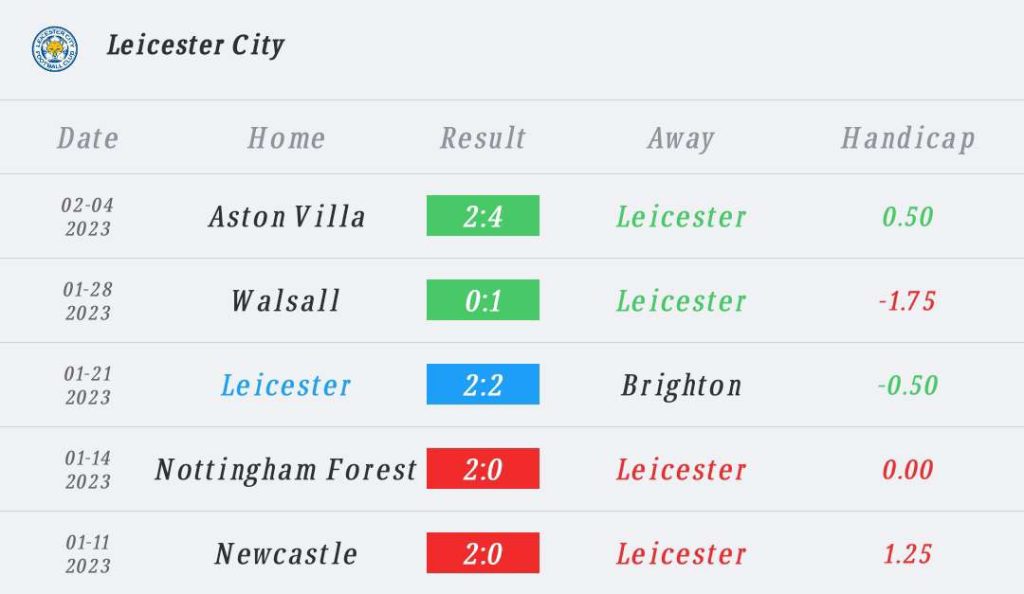Click the 2:0 result for Newcastle
This screenshot has width=1024, height=594.
tap(483, 553)
